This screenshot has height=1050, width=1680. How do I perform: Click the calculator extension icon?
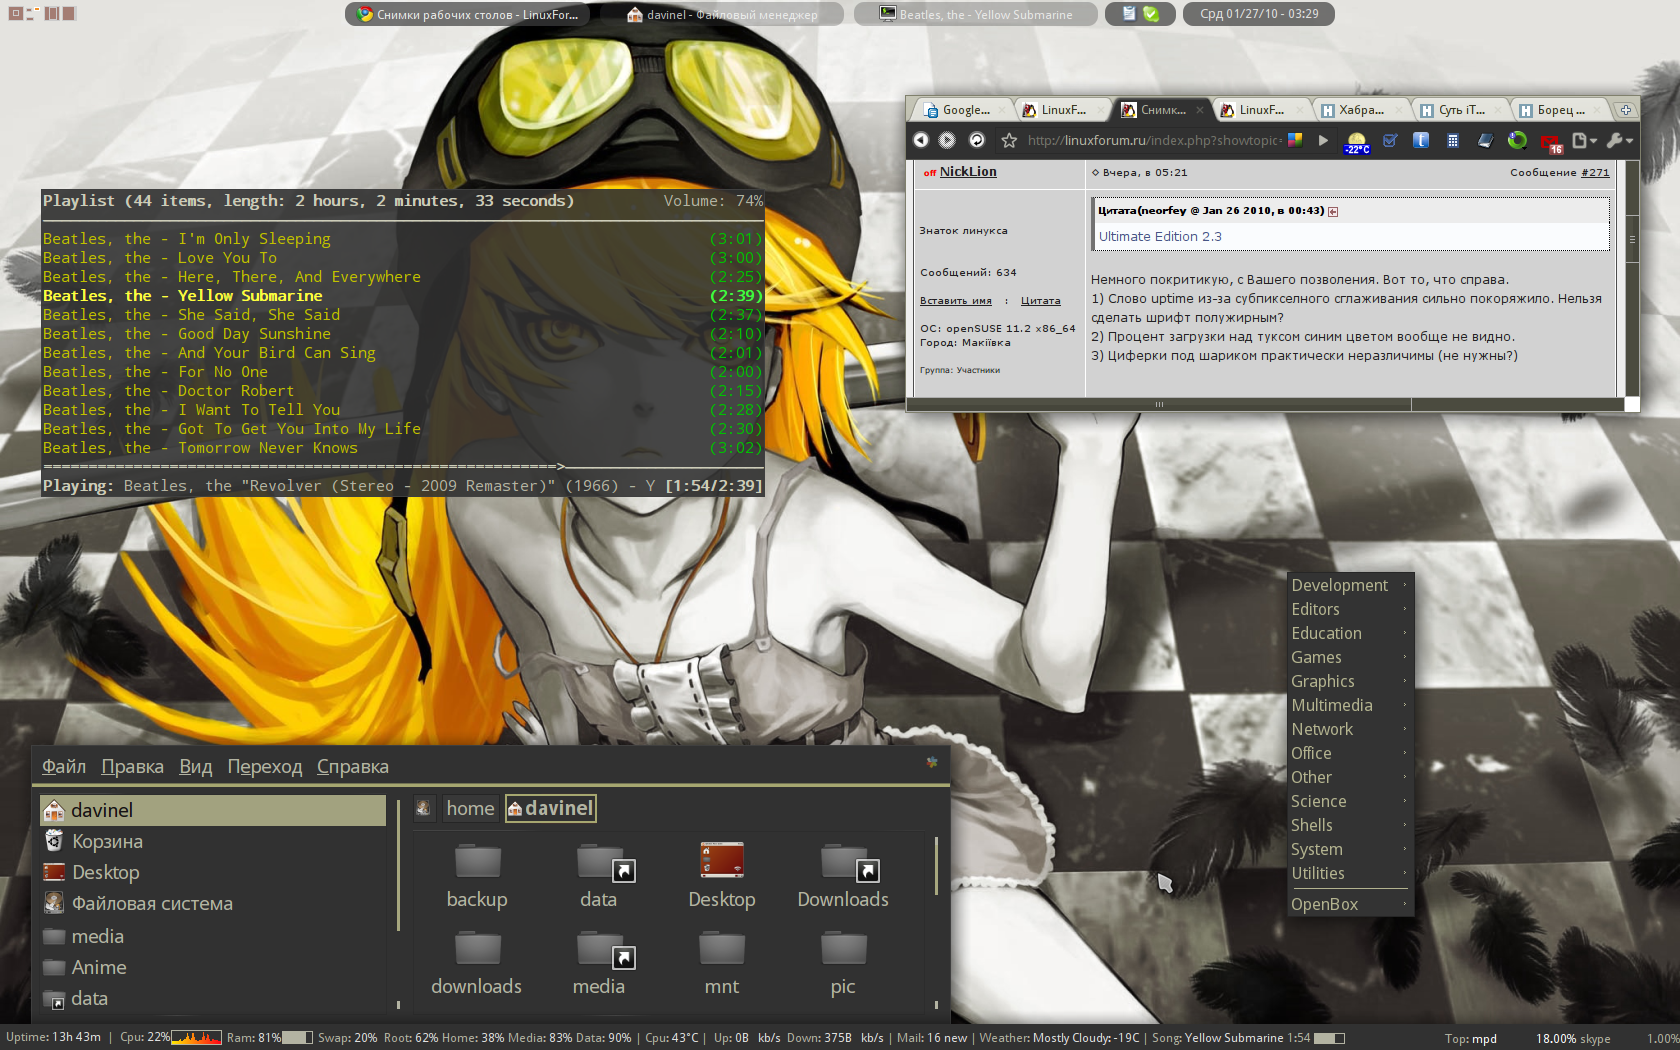click(1453, 141)
